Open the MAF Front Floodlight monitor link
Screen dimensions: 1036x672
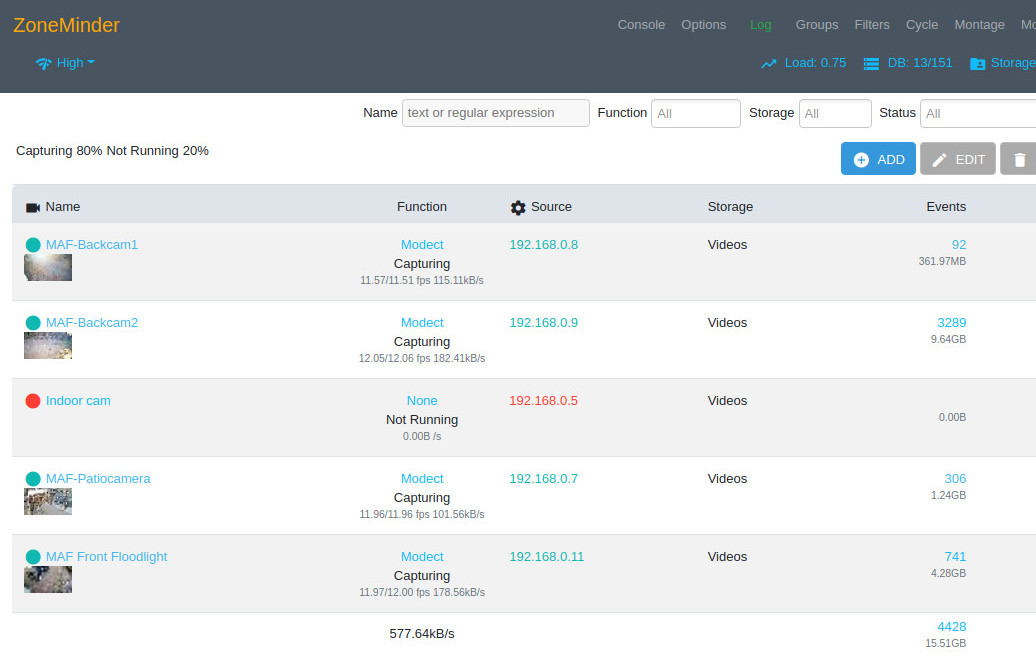106,556
